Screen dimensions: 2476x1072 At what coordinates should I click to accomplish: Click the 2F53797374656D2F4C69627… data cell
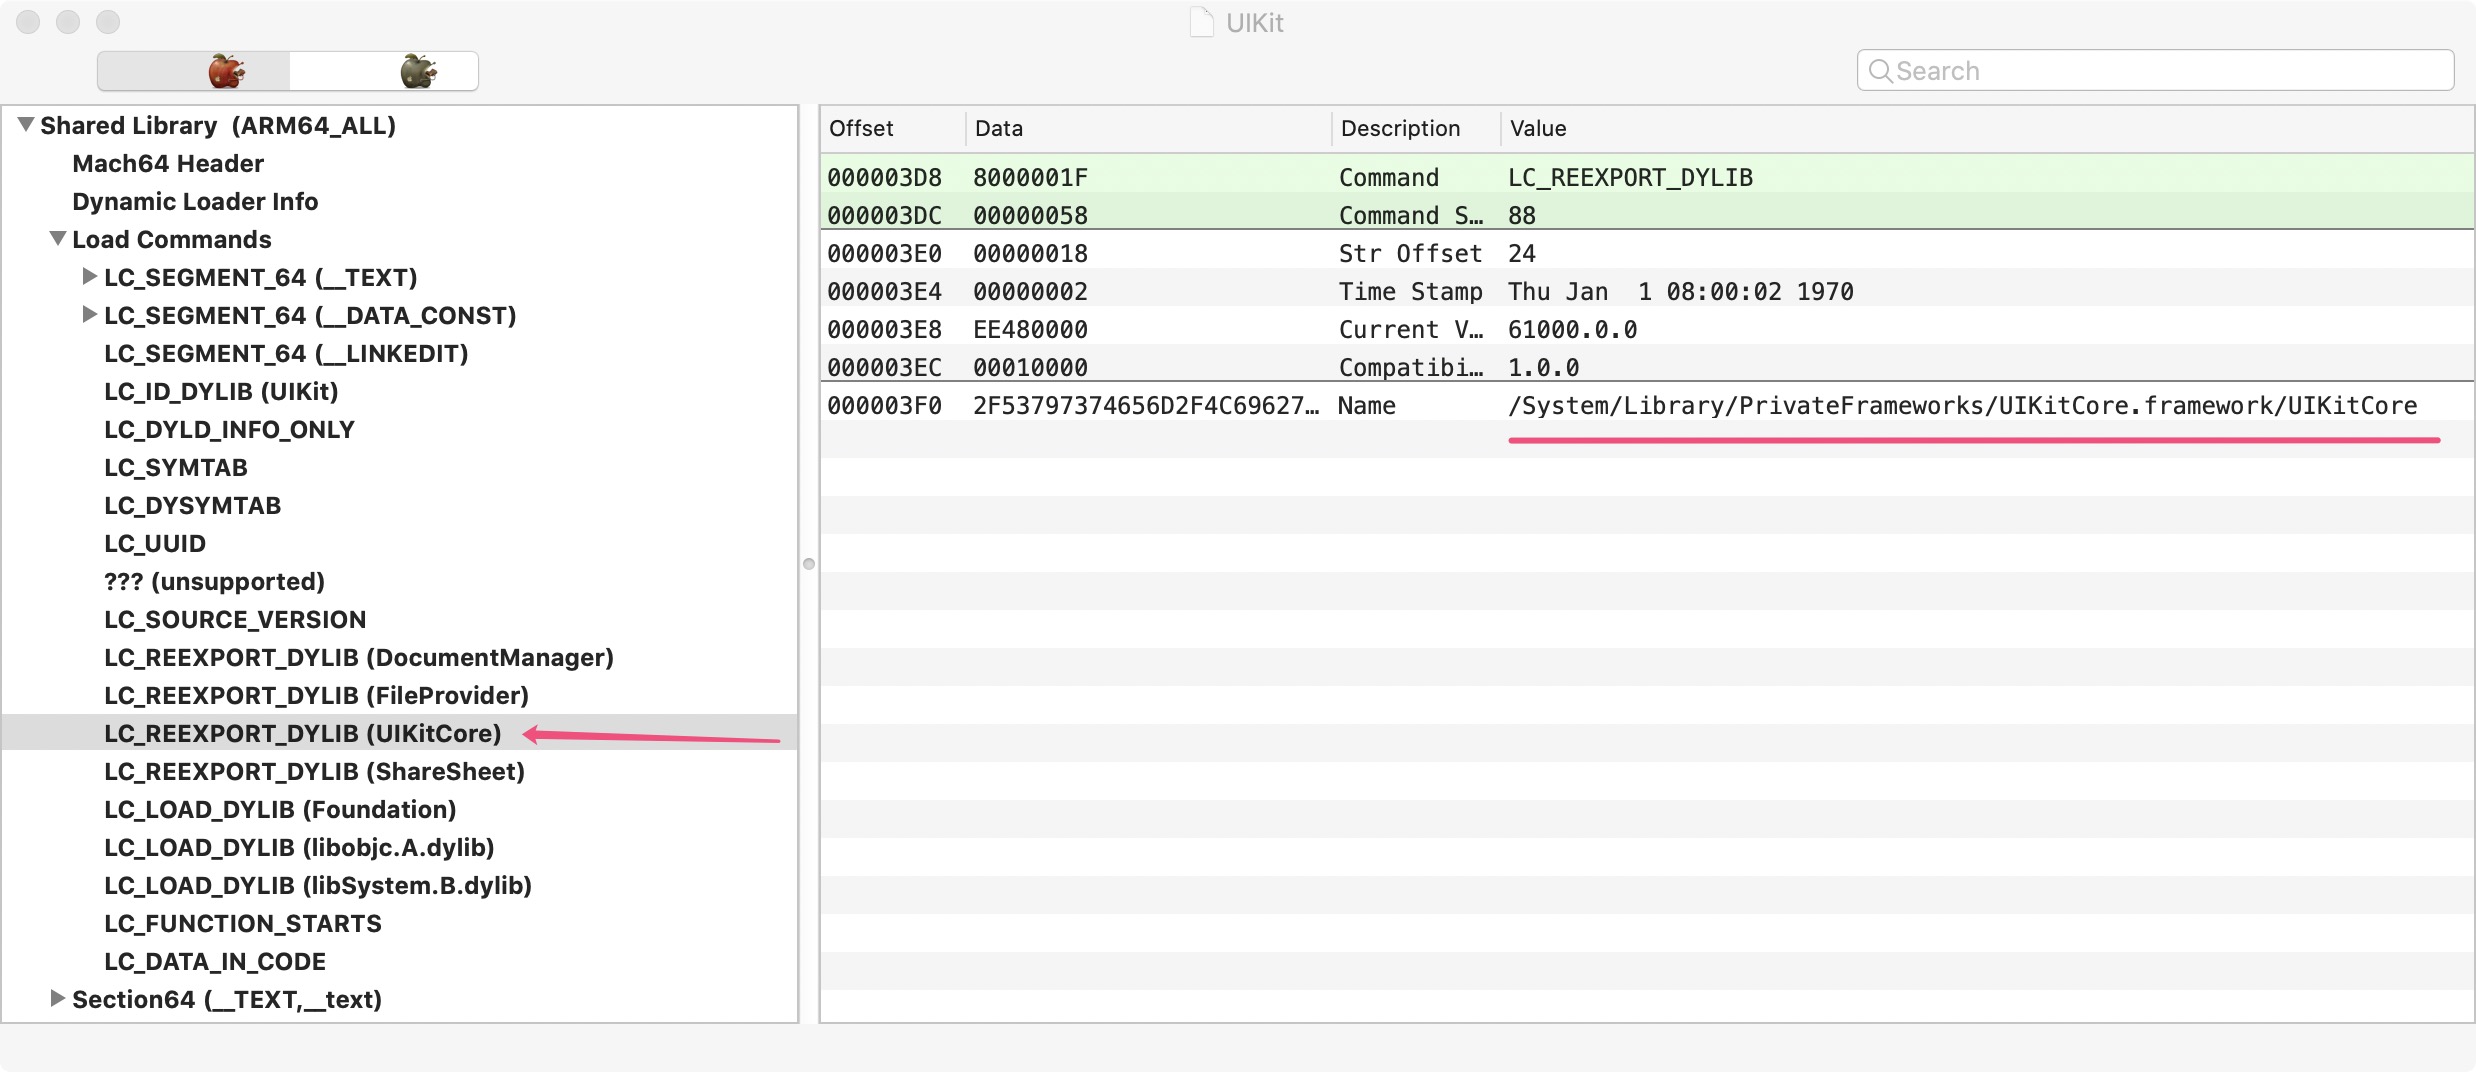point(1146,405)
